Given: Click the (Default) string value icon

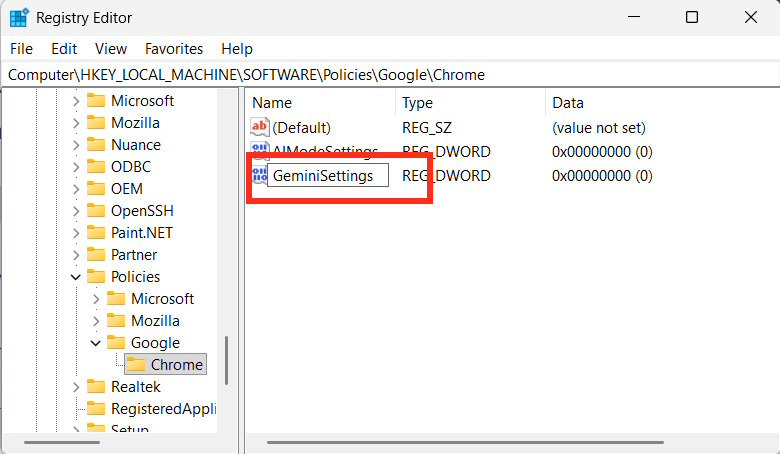Looking at the screenshot, I should pyautogui.click(x=260, y=127).
